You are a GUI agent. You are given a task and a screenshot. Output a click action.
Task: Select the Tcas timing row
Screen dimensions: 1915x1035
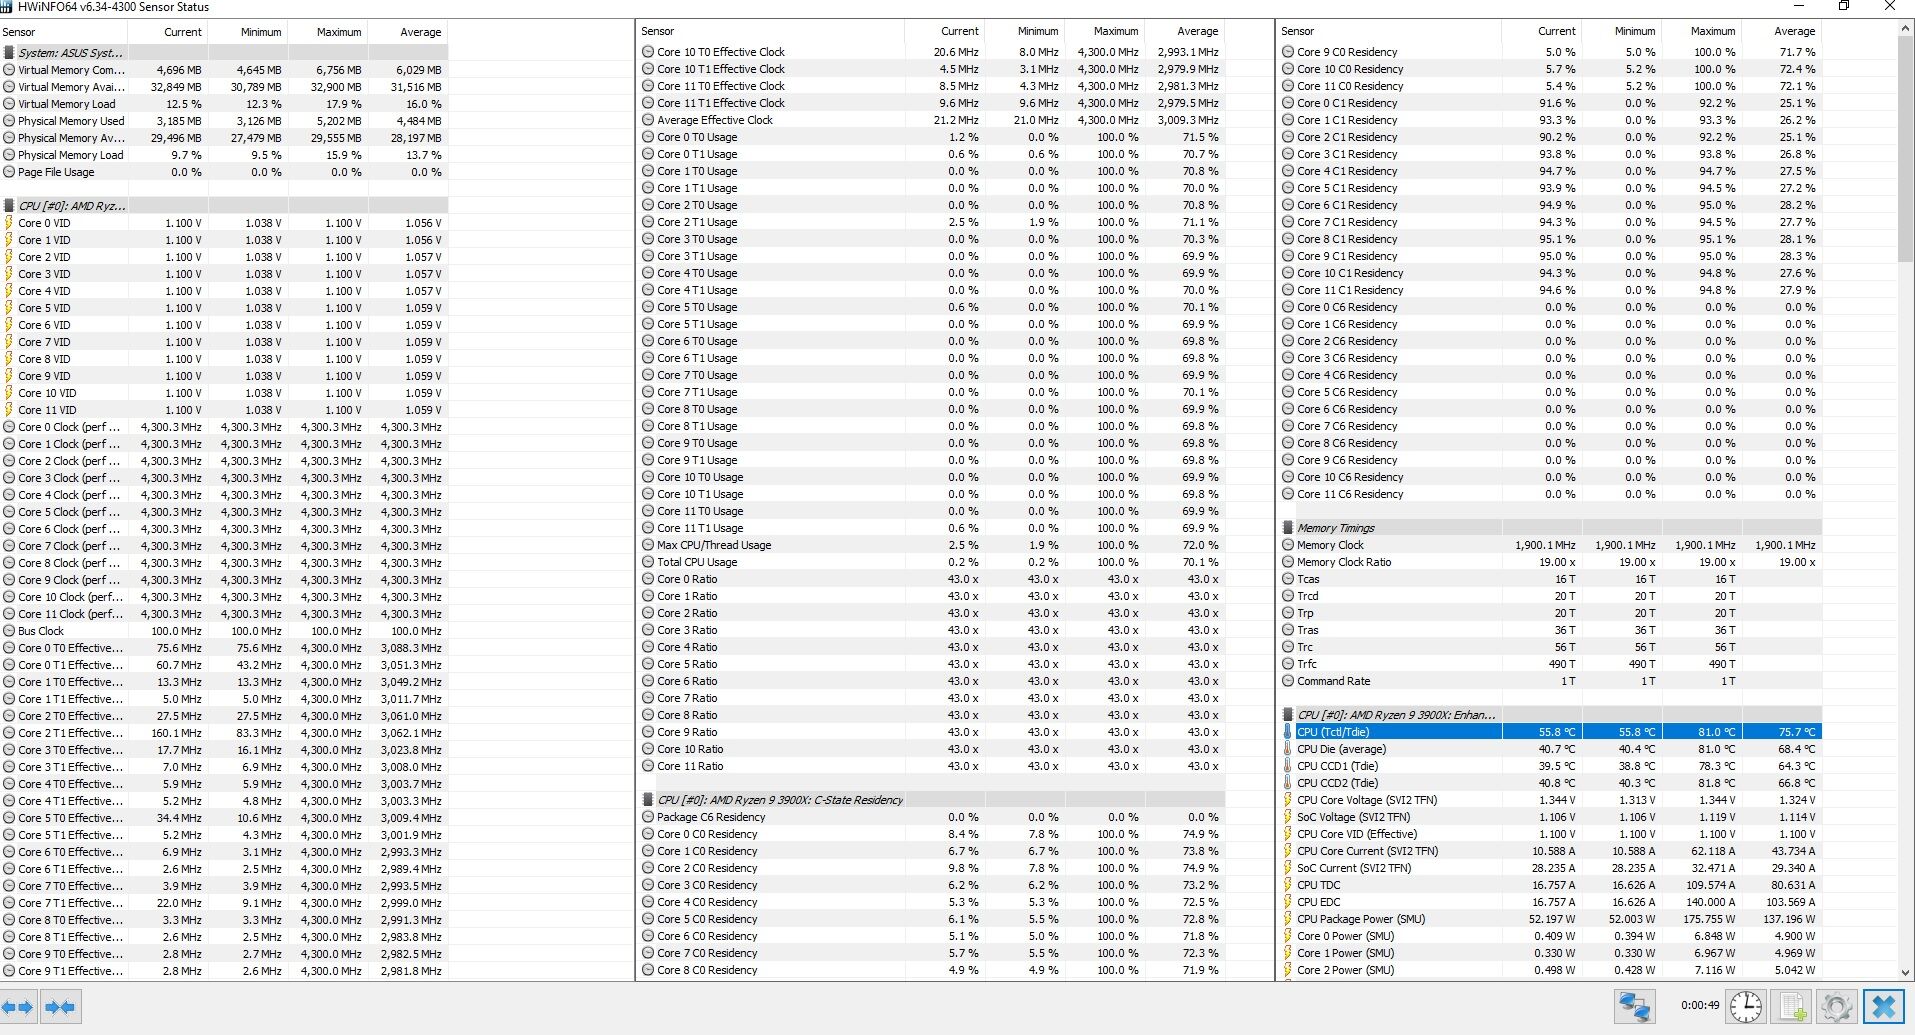[x=1551, y=579]
